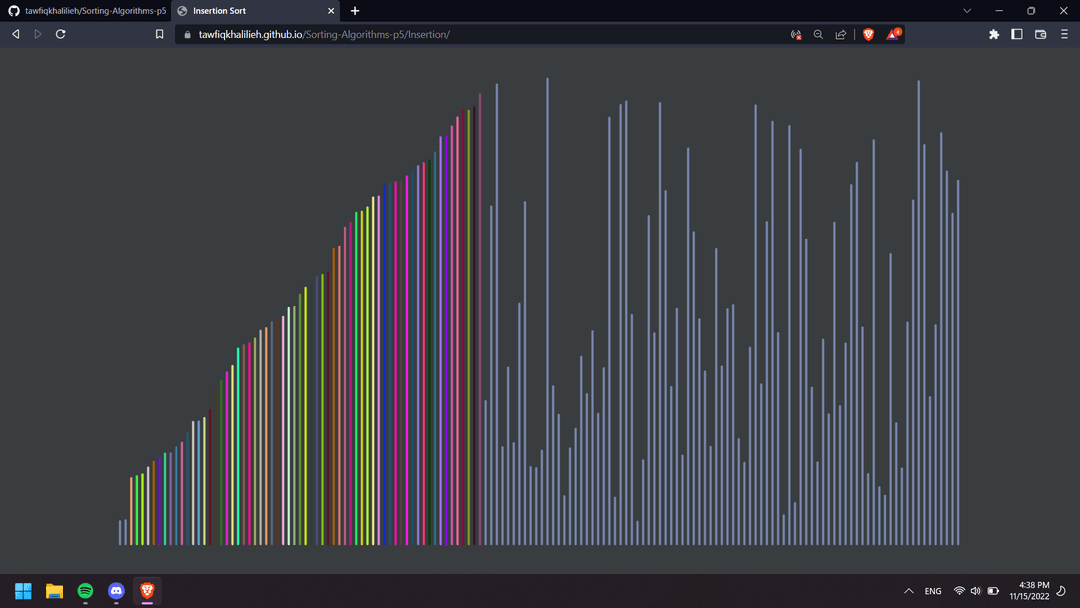This screenshot has height=608, width=1080.
Task: Bookmark this page
Action: pyautogui.click(x=159, y=34)
